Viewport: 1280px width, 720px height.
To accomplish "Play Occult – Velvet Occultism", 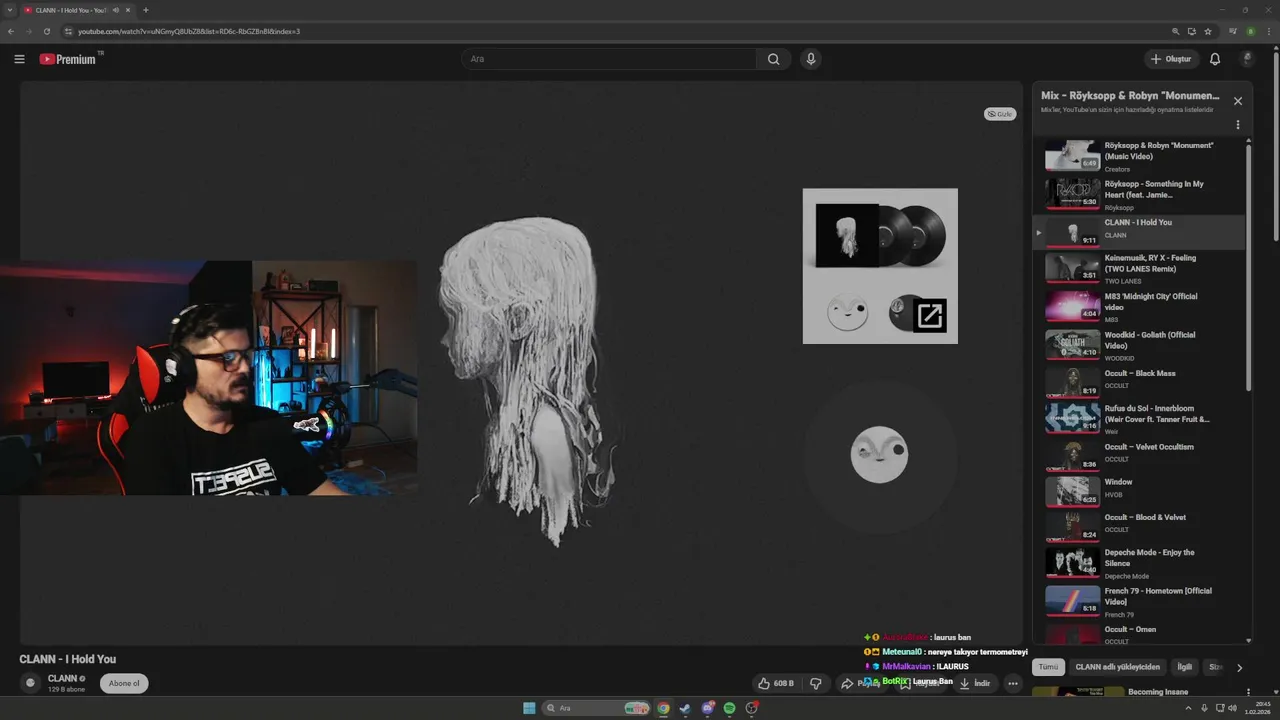I will 1139,456.
